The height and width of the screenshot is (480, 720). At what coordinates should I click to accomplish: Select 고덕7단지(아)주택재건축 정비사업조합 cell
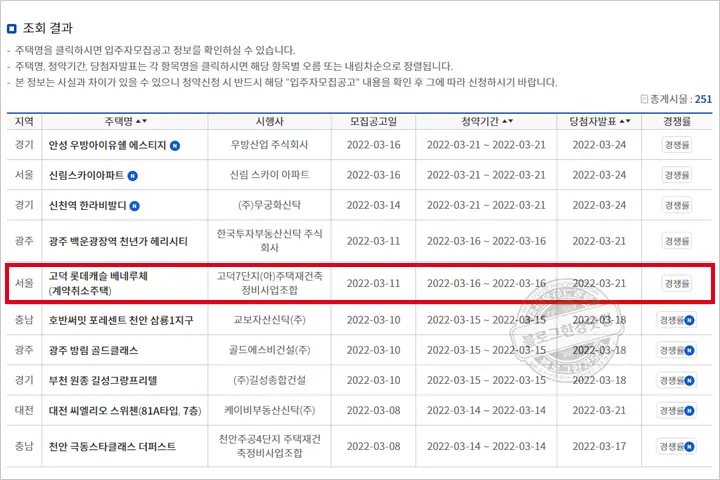tap(270, 283)
